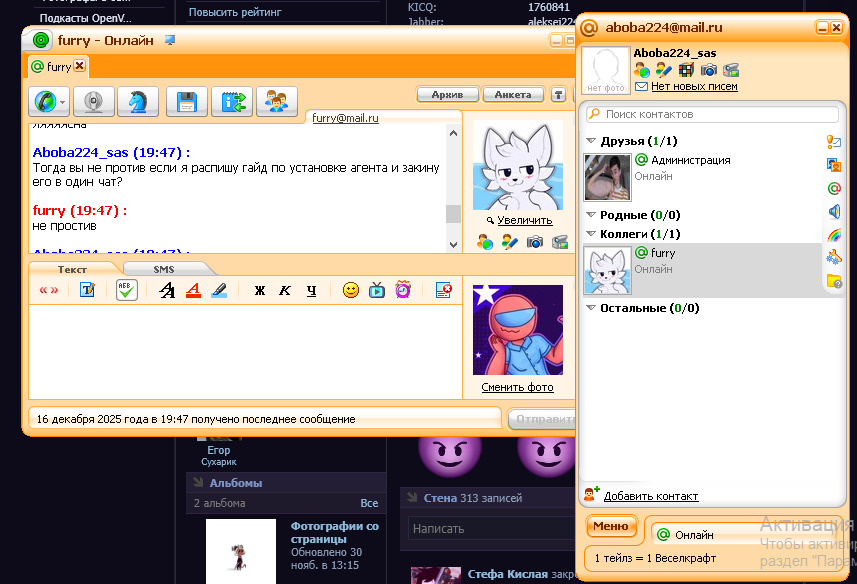Toggle the text formatting T icon
This screenshot has width=857, height=584.
87,290
